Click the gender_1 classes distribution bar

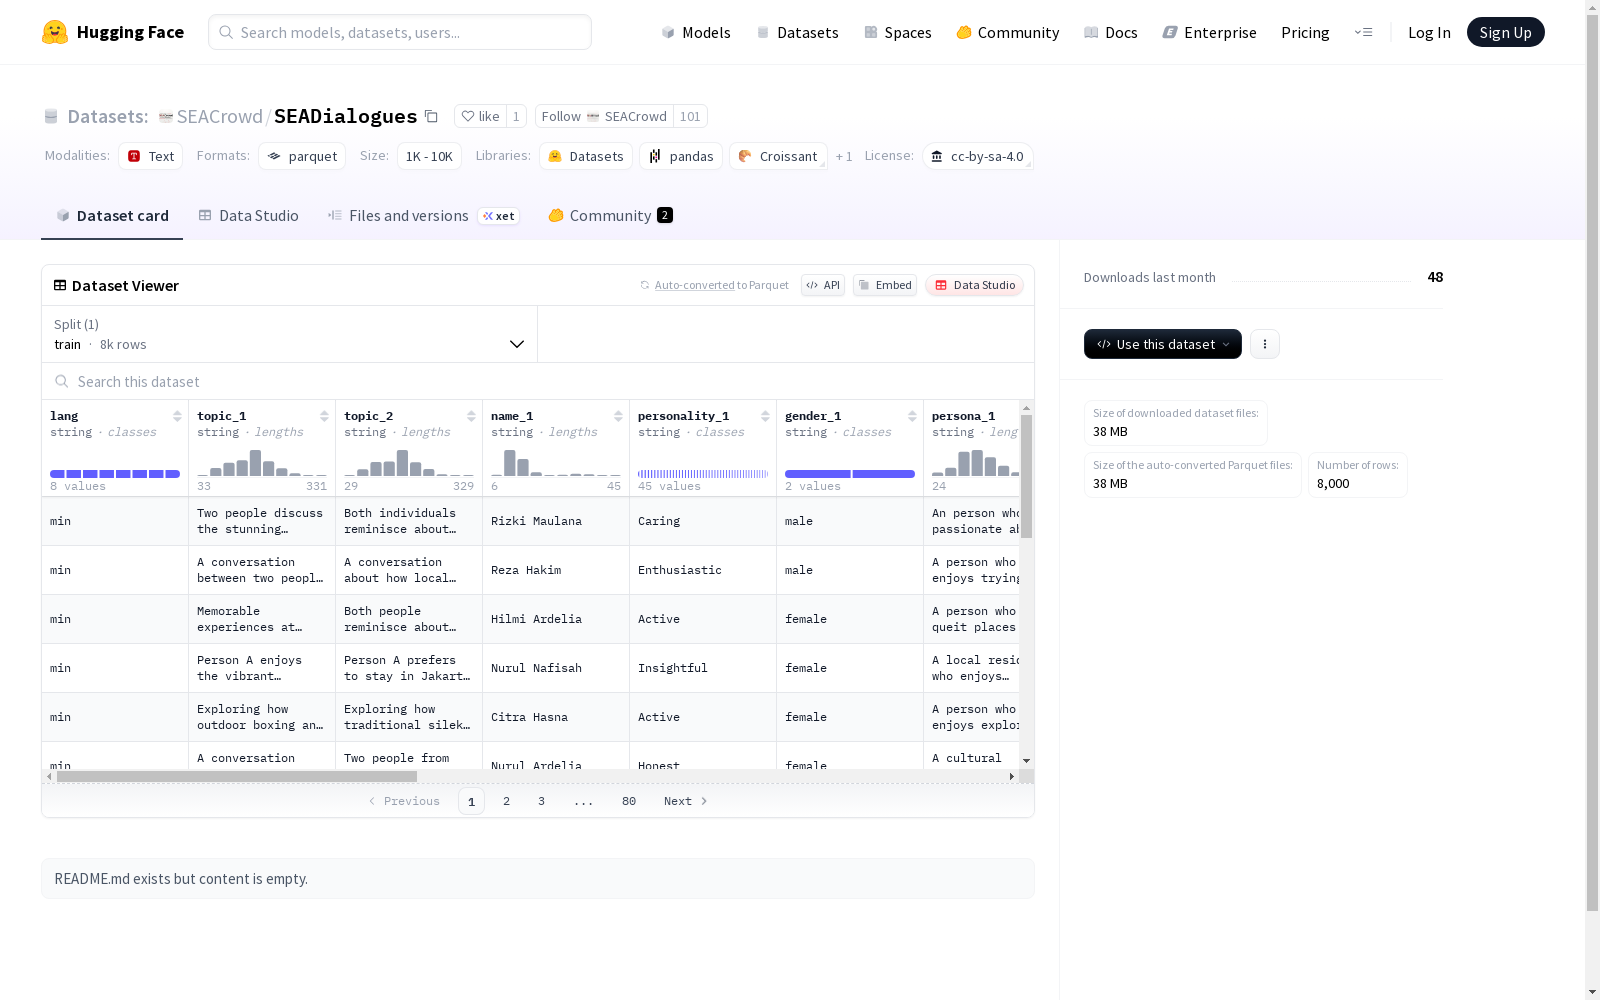pos(850,474)
